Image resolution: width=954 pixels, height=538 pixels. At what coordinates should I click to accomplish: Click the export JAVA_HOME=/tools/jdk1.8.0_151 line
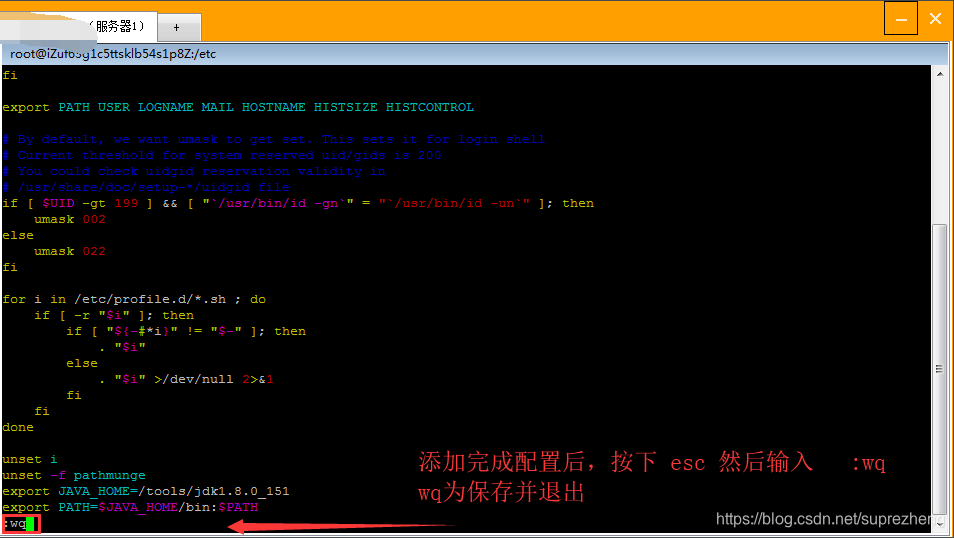[145, 491]
